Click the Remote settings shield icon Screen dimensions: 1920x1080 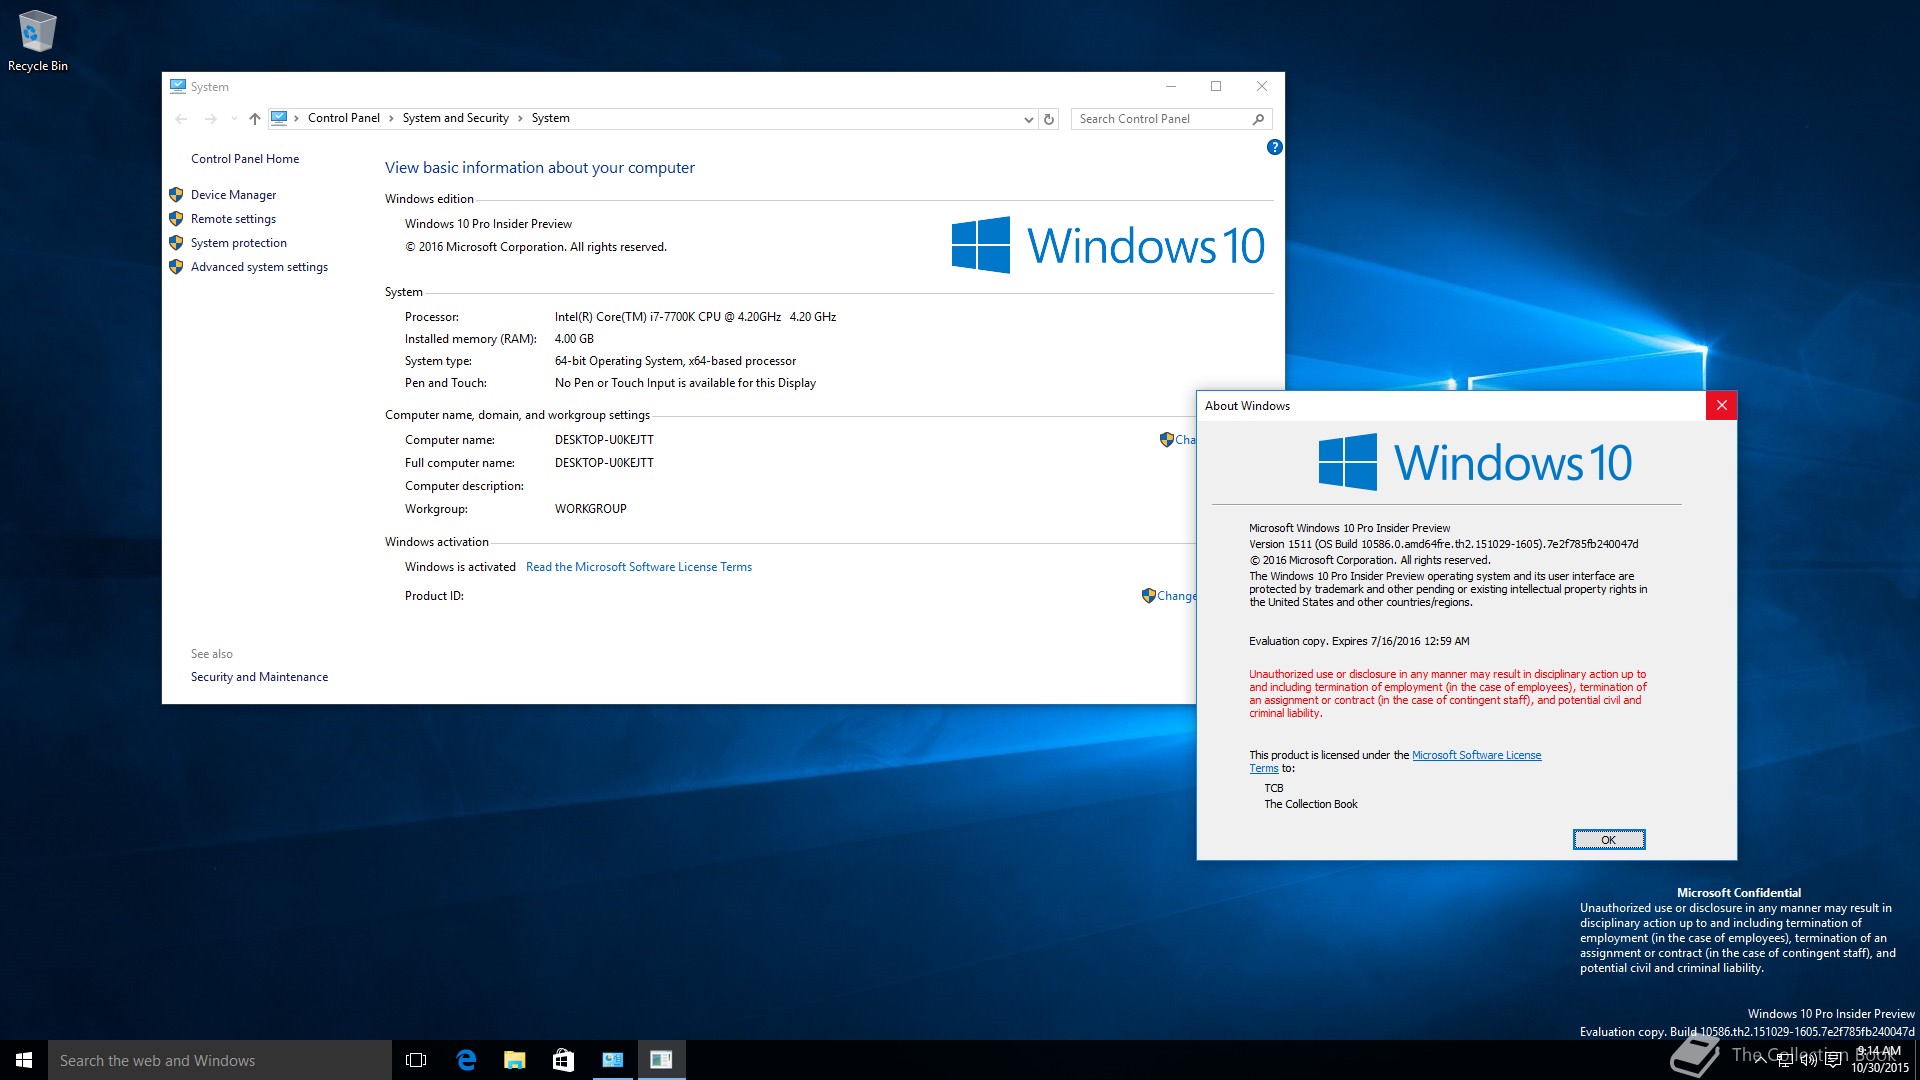[x=176, y=219]
